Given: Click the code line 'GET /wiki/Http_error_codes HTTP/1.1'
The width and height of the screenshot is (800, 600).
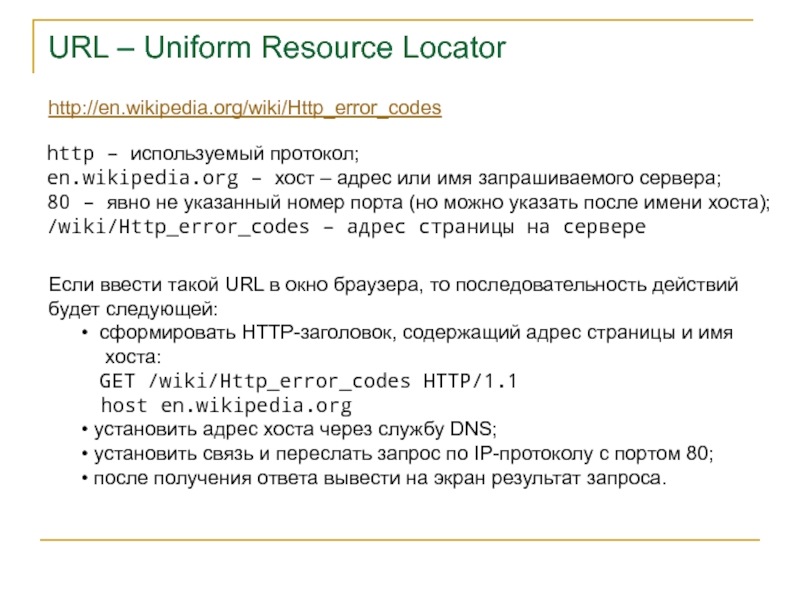Looking at the screenshot, I should pos(308,381).
